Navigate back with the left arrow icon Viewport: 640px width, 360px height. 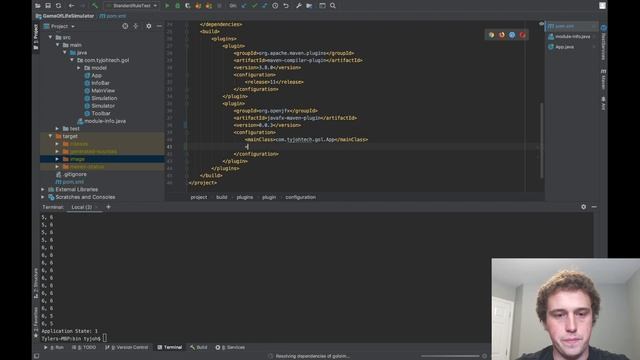pyautogui.click(x=71, y=6)
